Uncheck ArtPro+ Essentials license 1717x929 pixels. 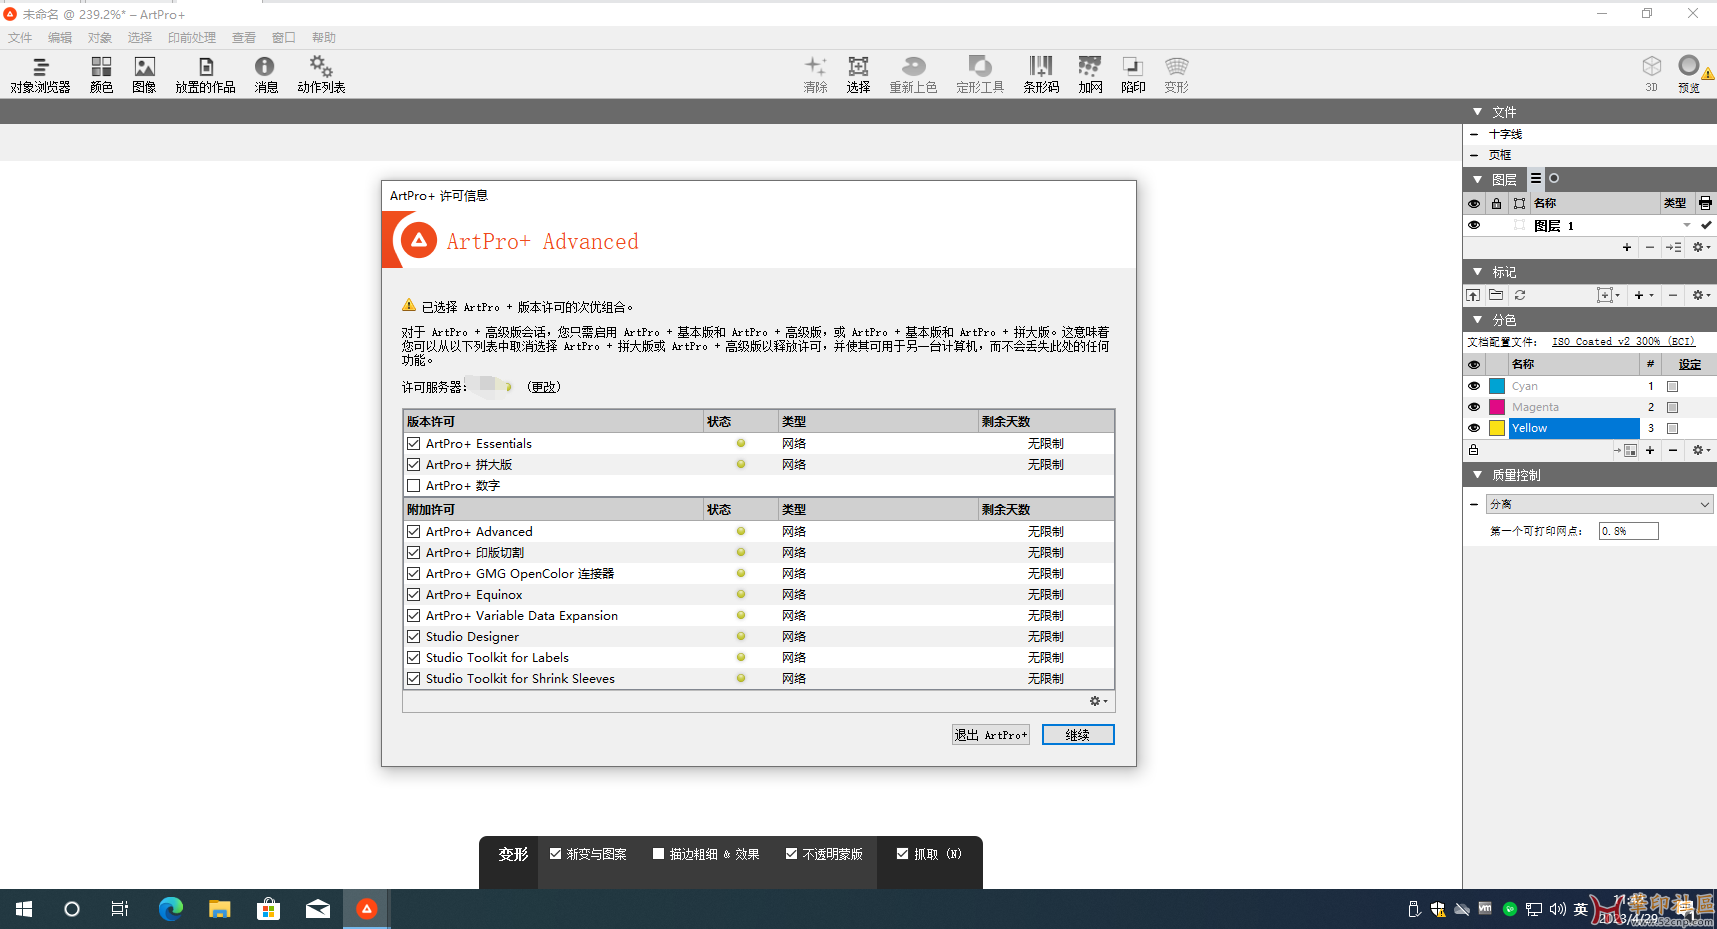413,443
